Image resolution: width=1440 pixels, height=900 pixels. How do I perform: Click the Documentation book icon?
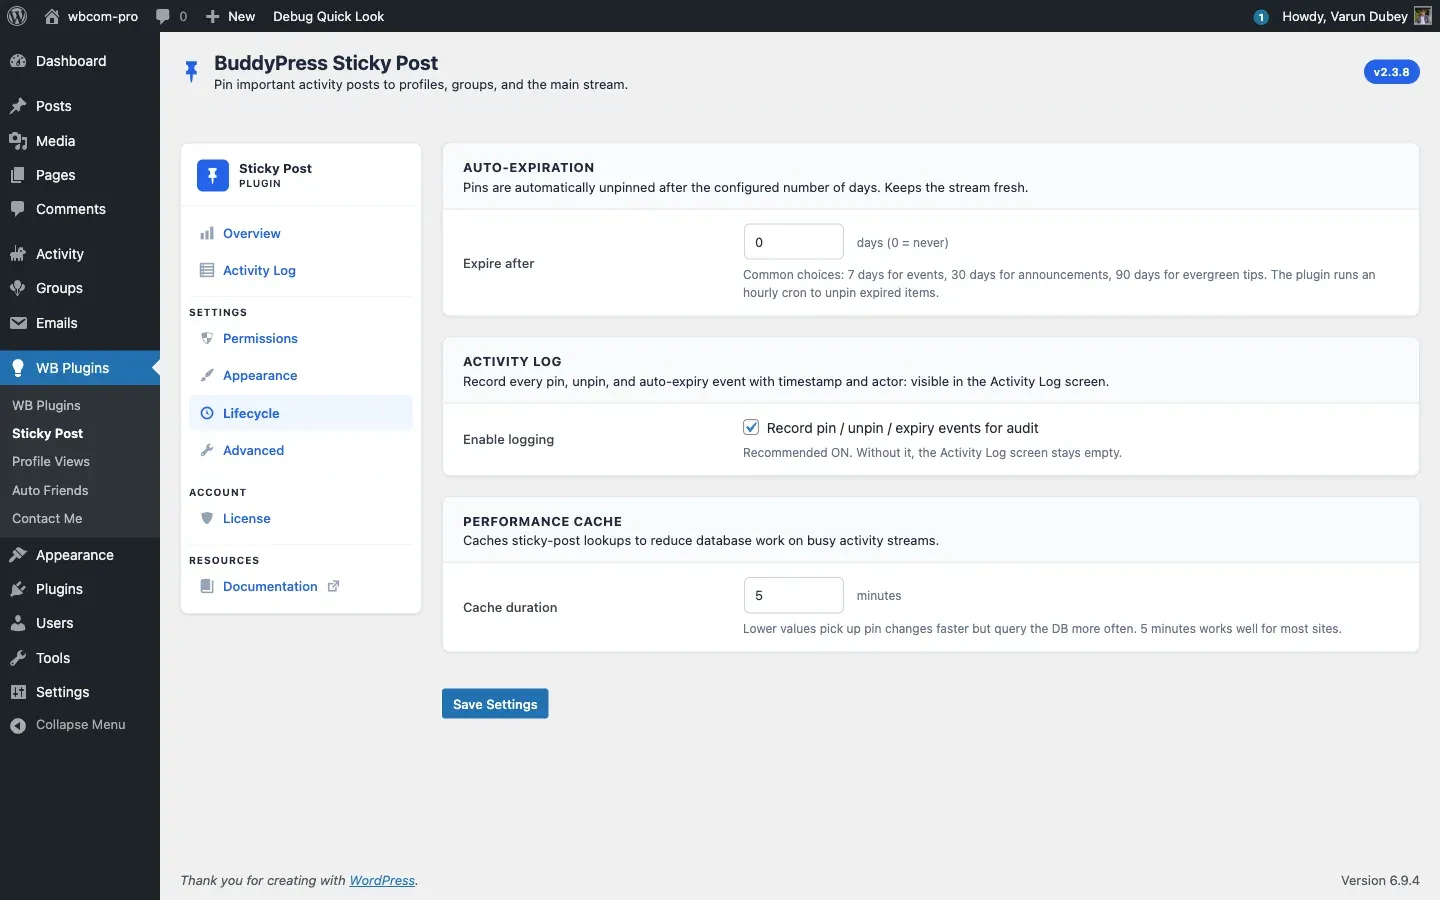click(x=207, y=586)
